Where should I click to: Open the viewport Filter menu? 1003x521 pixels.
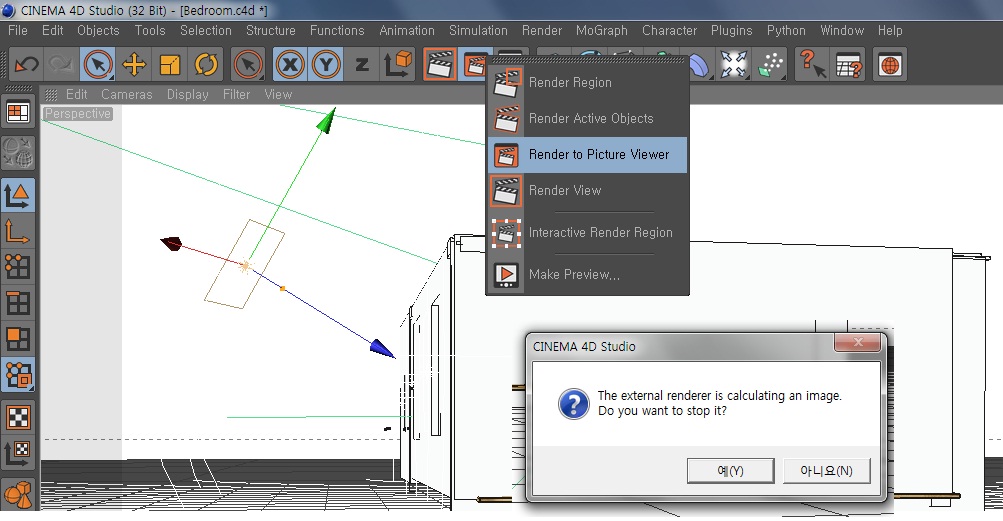[236, 95]
